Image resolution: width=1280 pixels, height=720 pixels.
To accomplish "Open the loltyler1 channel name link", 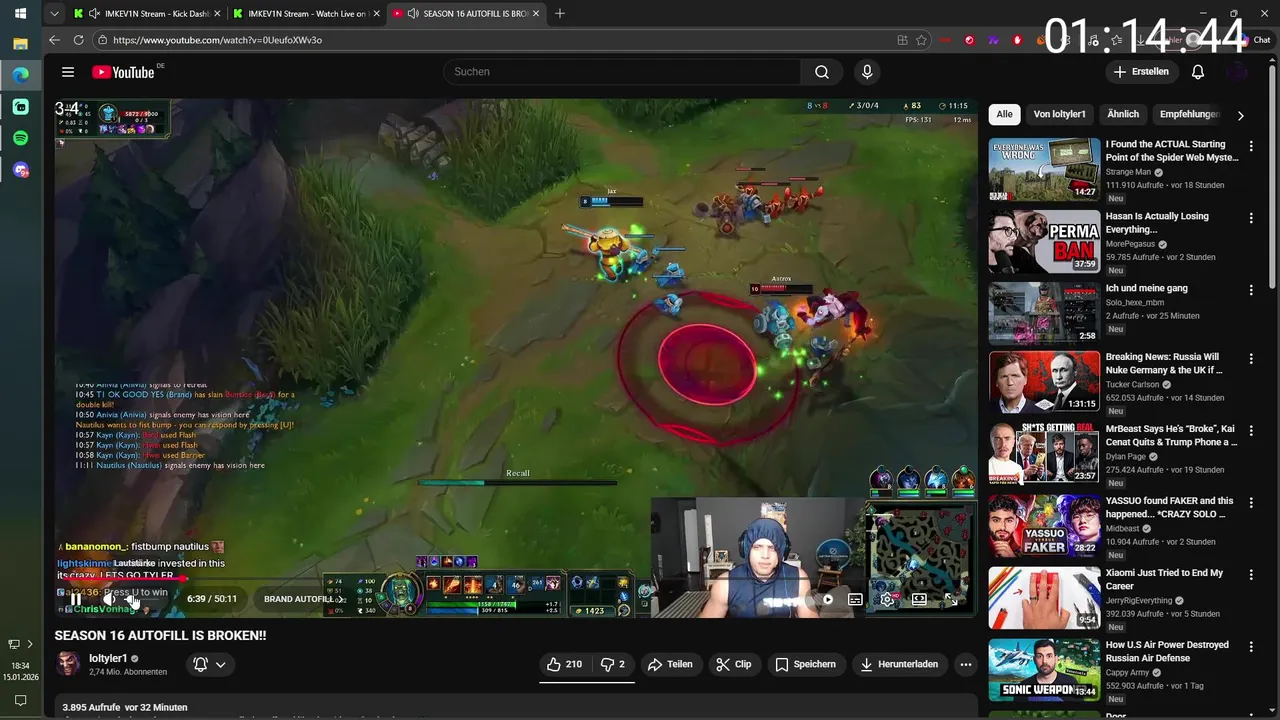I will click(108, 658).
